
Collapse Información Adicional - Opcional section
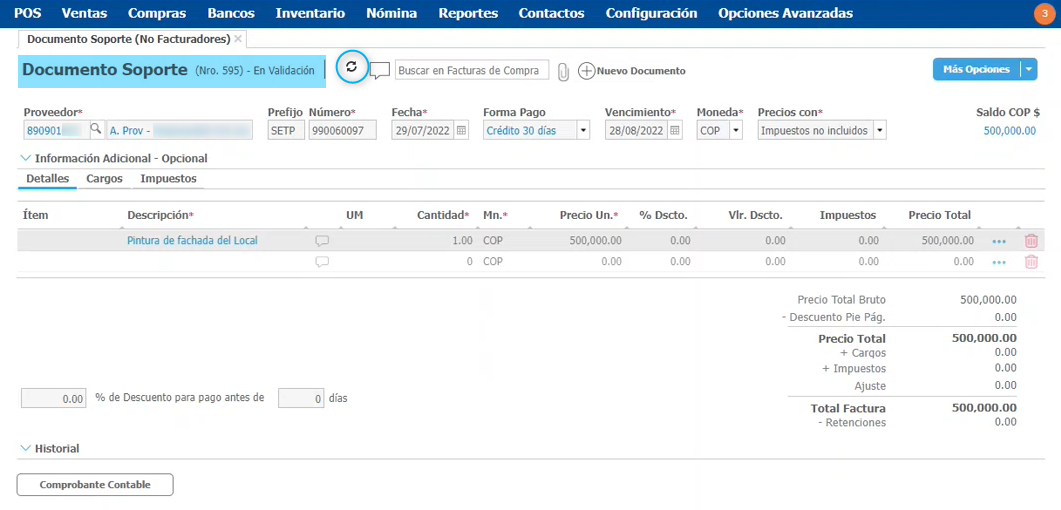click(25, 158)
